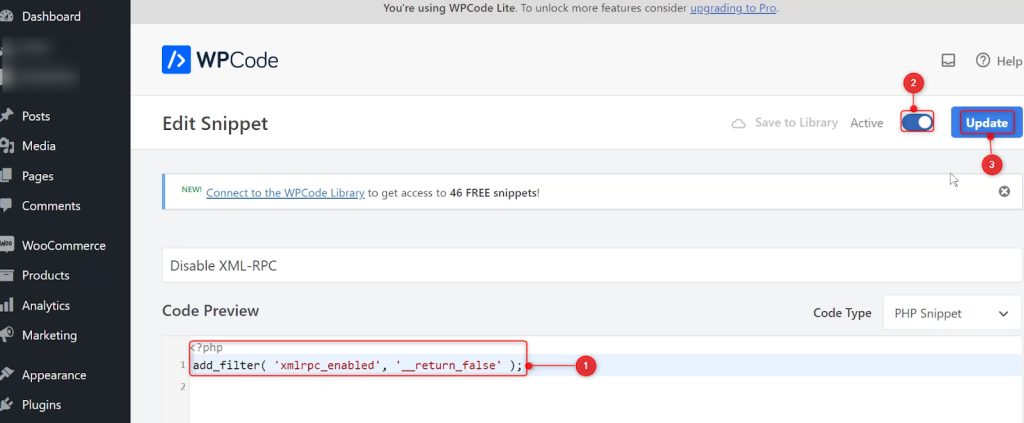The width and height of the screenshot is (1024, 423).
Task: Click the Help question mark icon
Action: 983,60
